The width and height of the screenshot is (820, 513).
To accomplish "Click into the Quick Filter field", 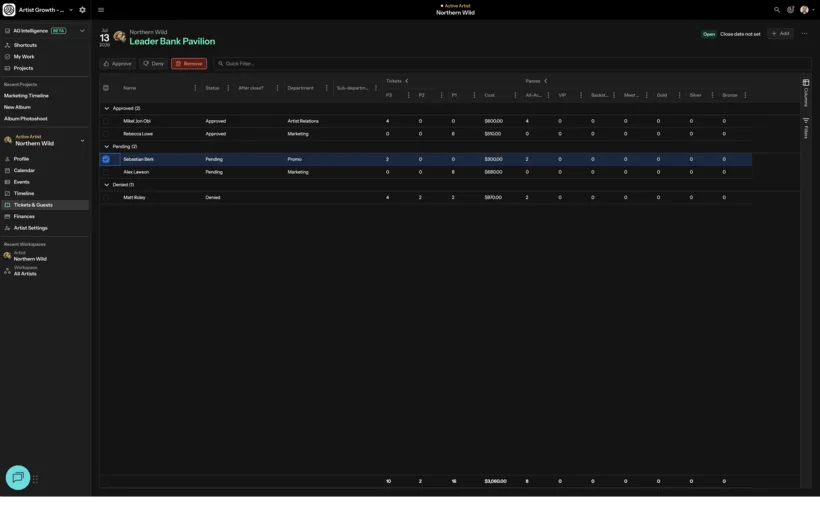I will 511,64.
